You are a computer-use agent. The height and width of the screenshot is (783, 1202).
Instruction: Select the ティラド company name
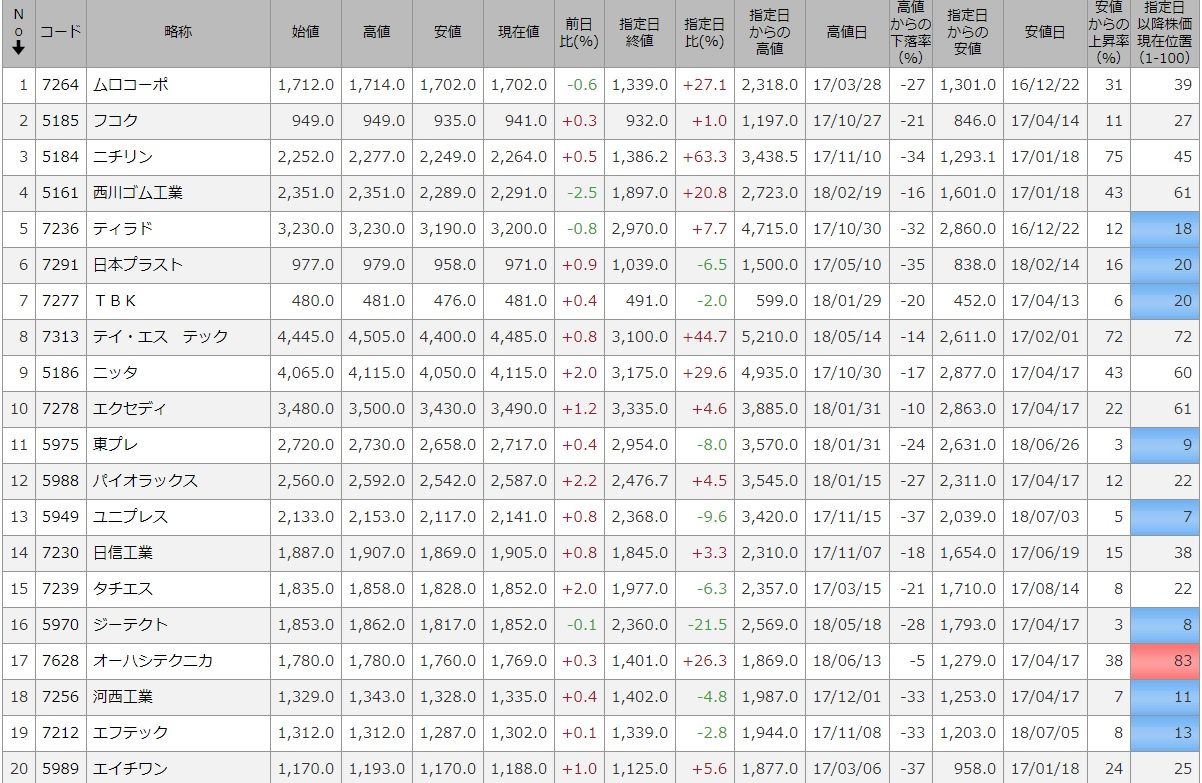tap(122, 229)
